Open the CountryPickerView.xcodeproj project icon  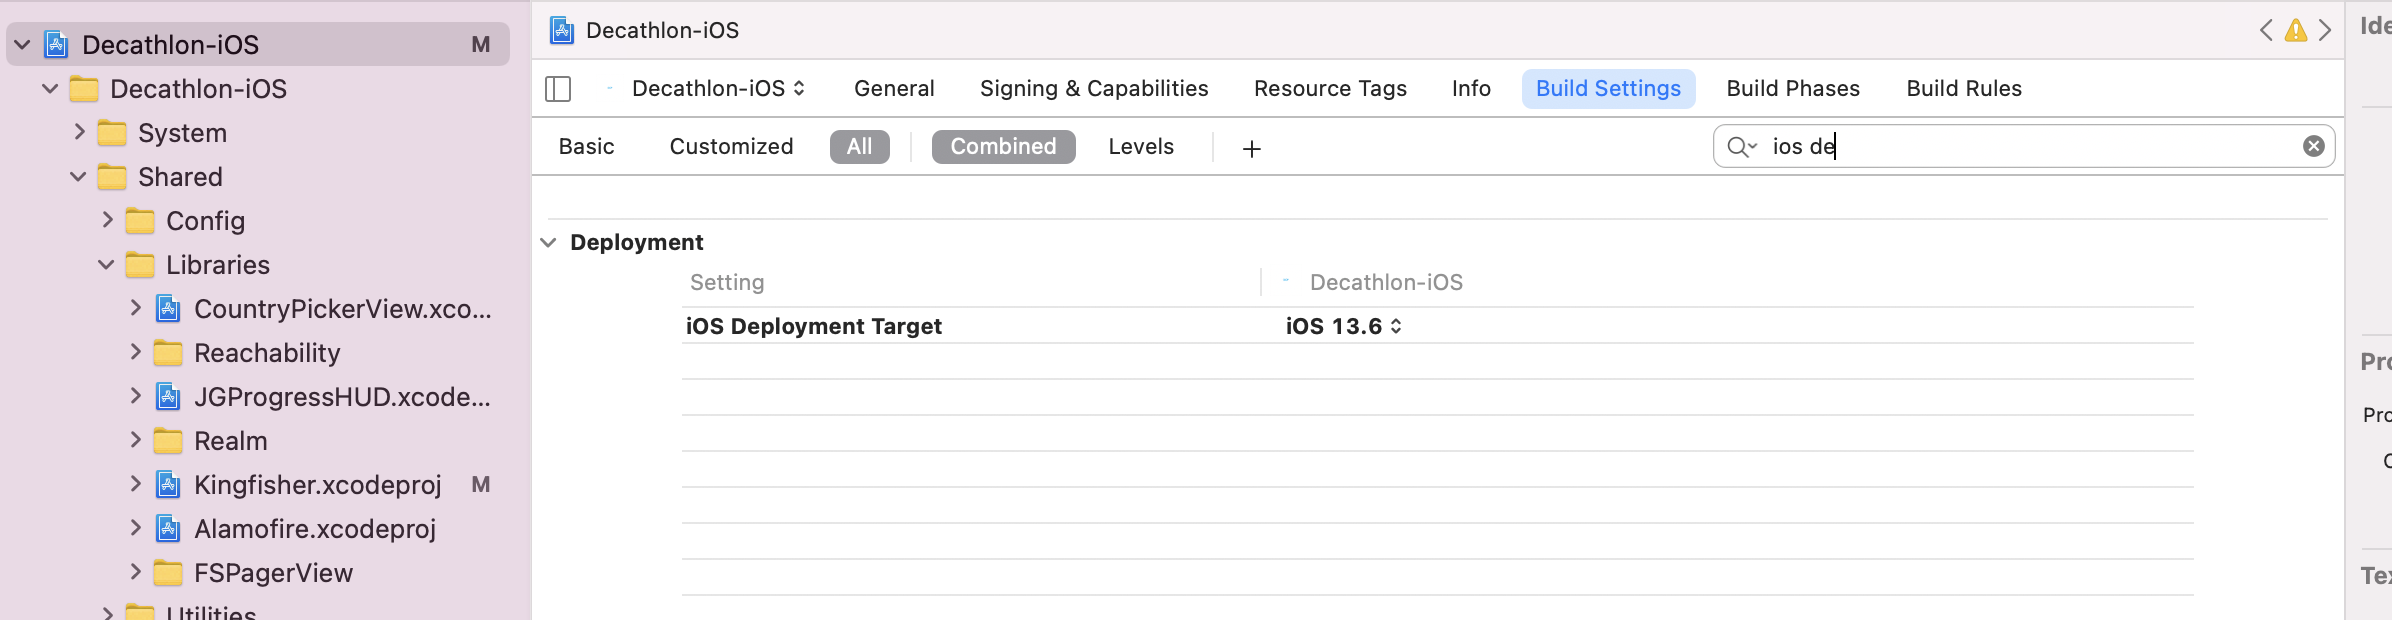[x=168, y=309]
